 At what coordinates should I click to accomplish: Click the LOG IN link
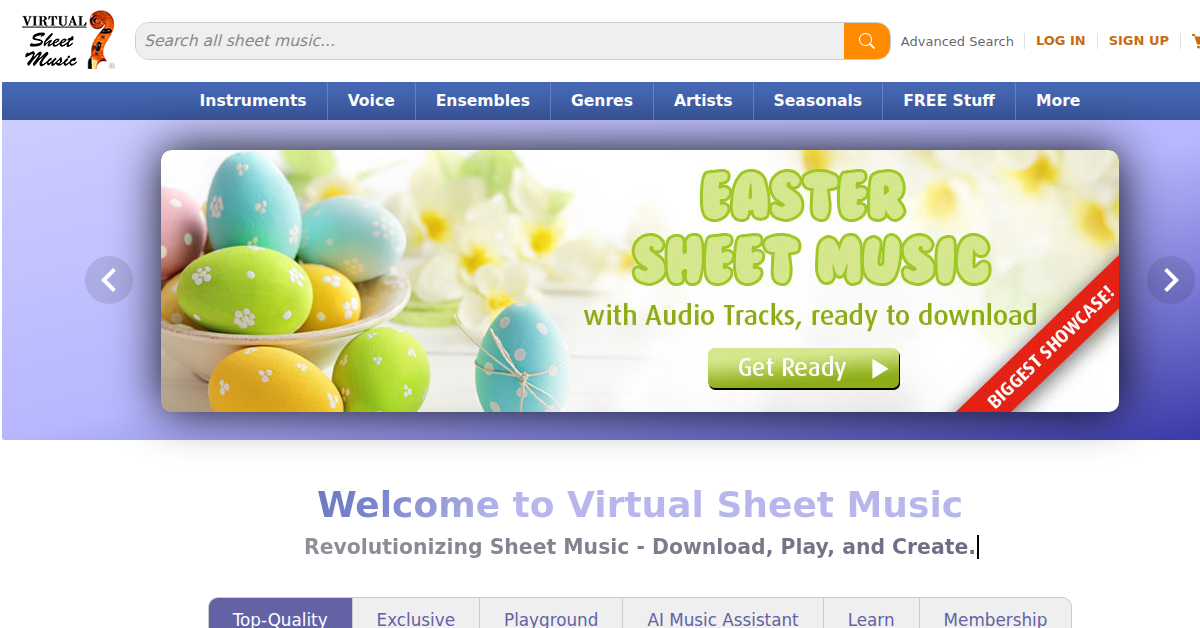tap(1060, 41)
